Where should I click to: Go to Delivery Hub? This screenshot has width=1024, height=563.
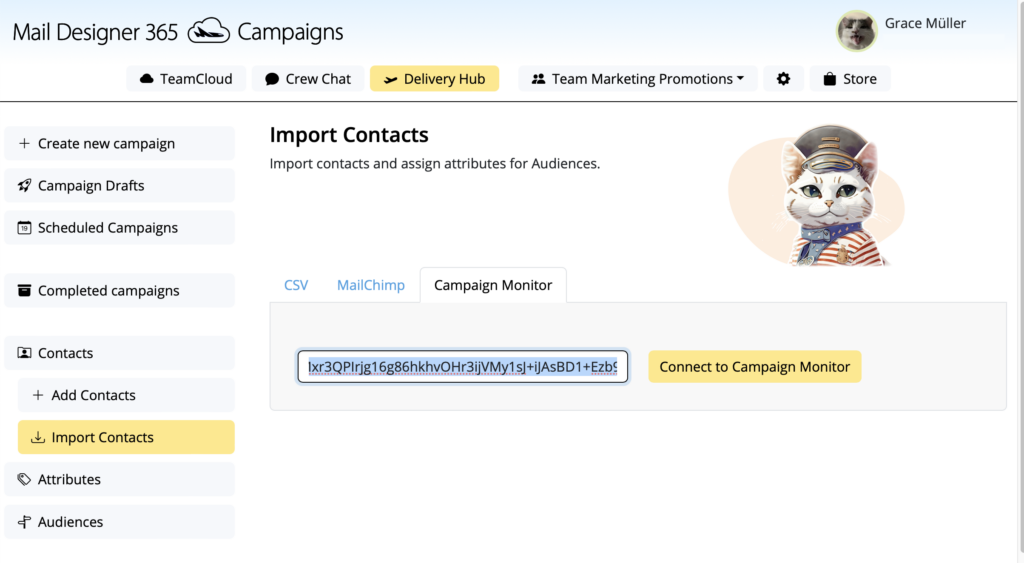coord(434,78)
